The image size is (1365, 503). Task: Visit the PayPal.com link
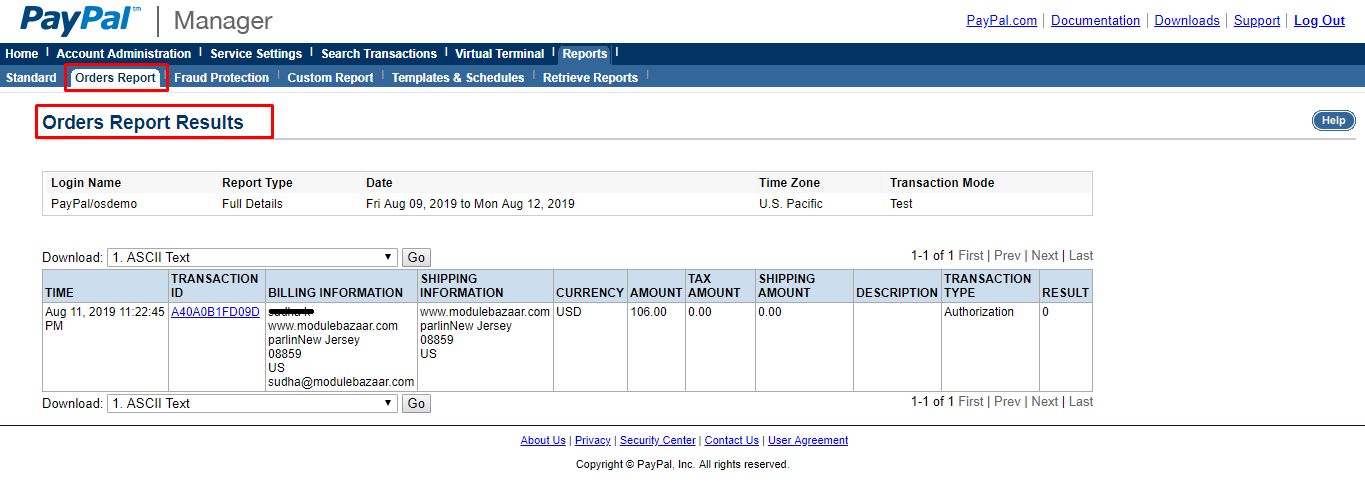tap(1002, 21)
